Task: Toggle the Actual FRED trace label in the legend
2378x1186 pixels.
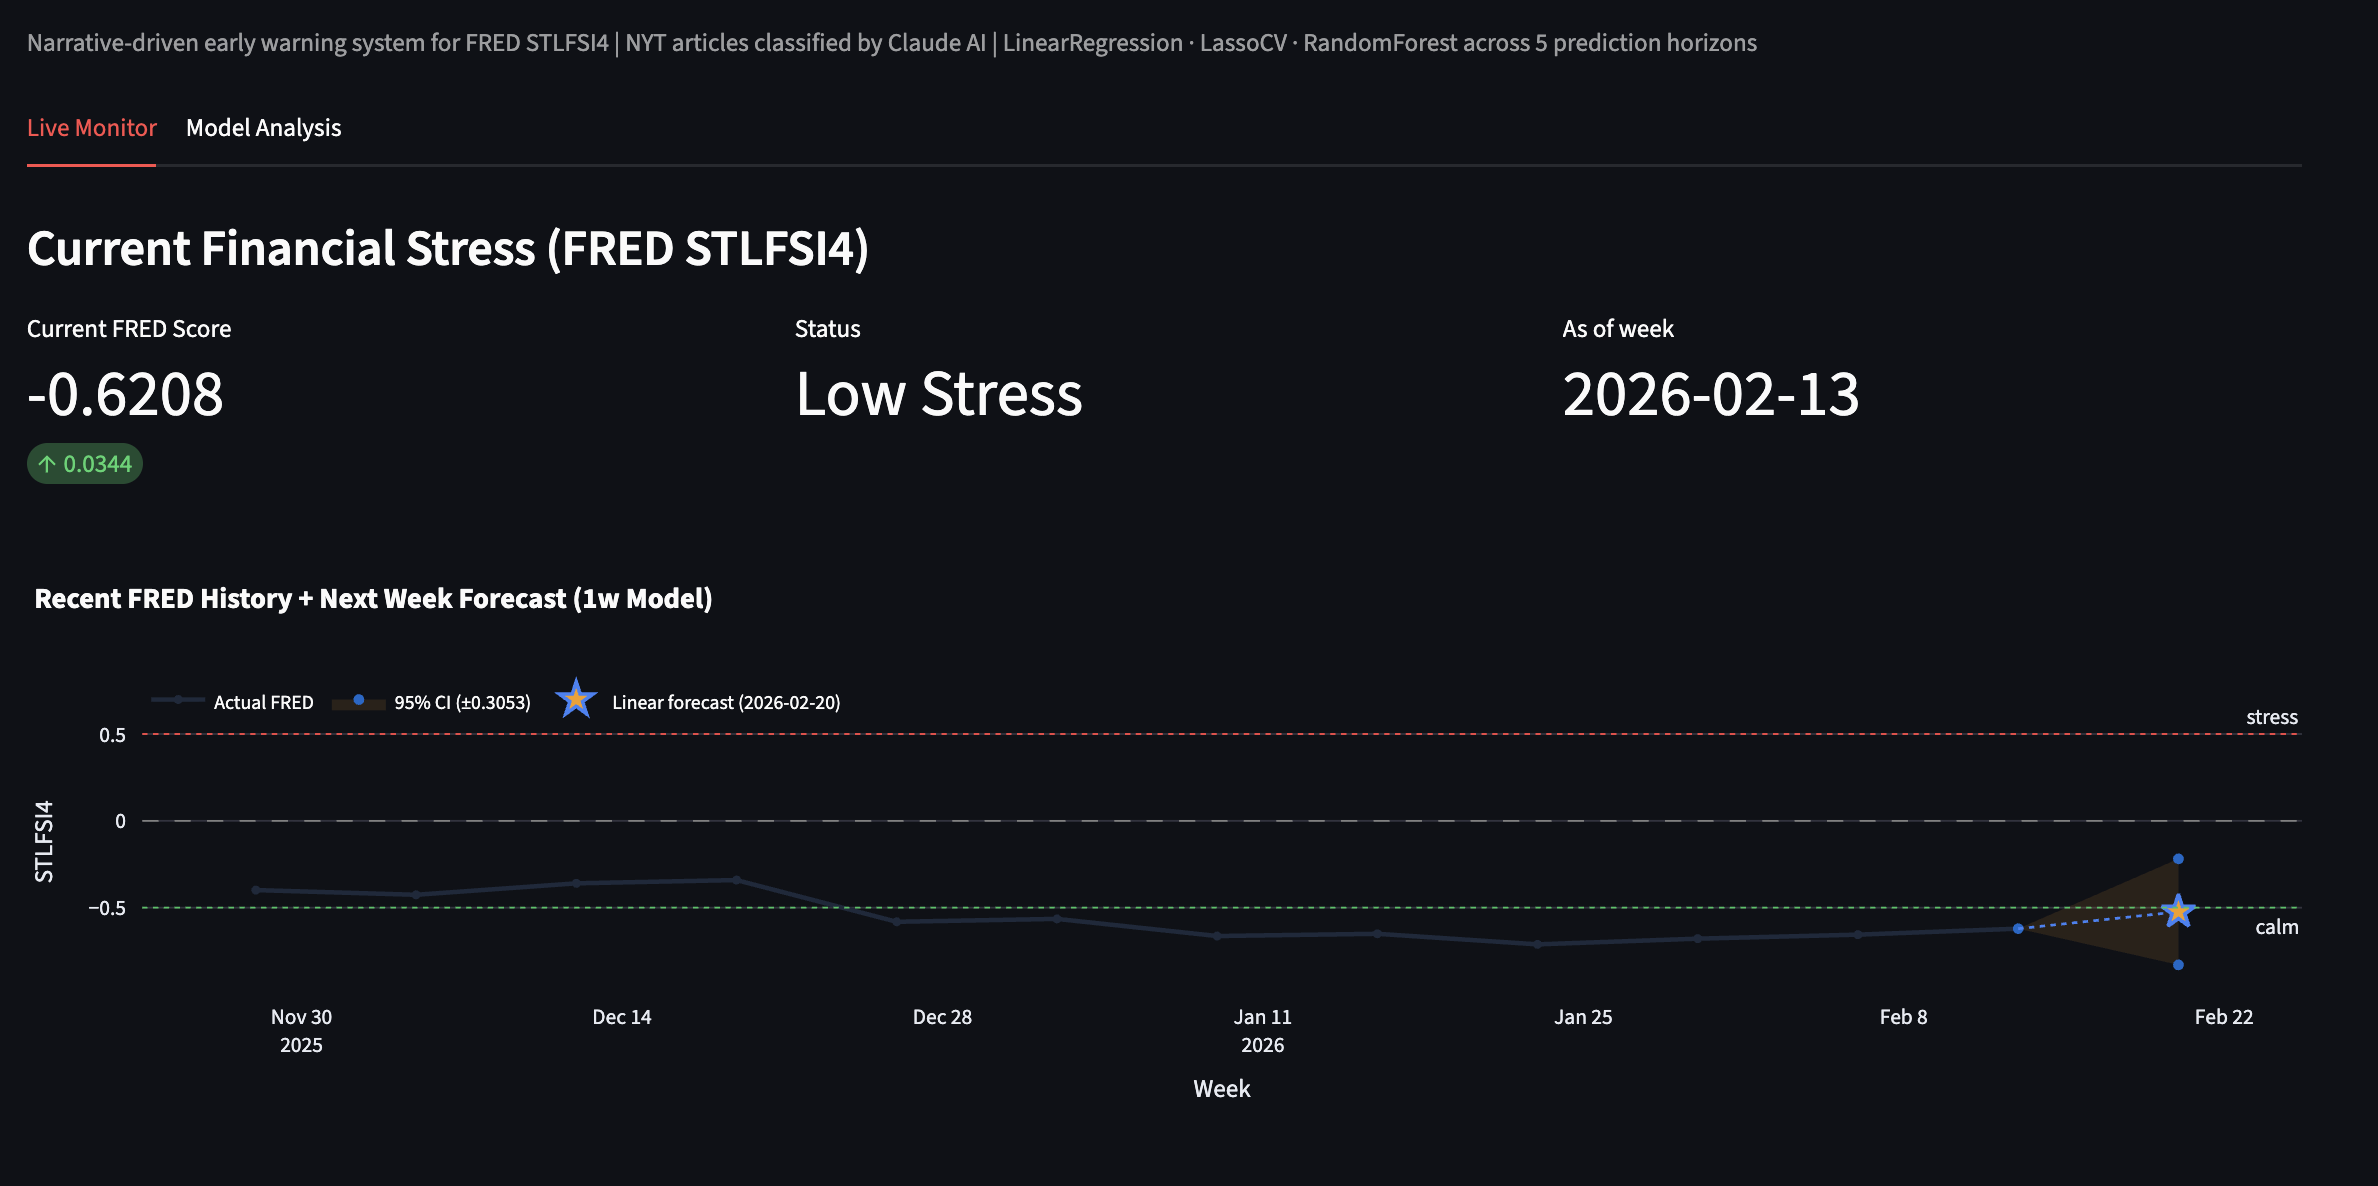Action: pos(263,703)
